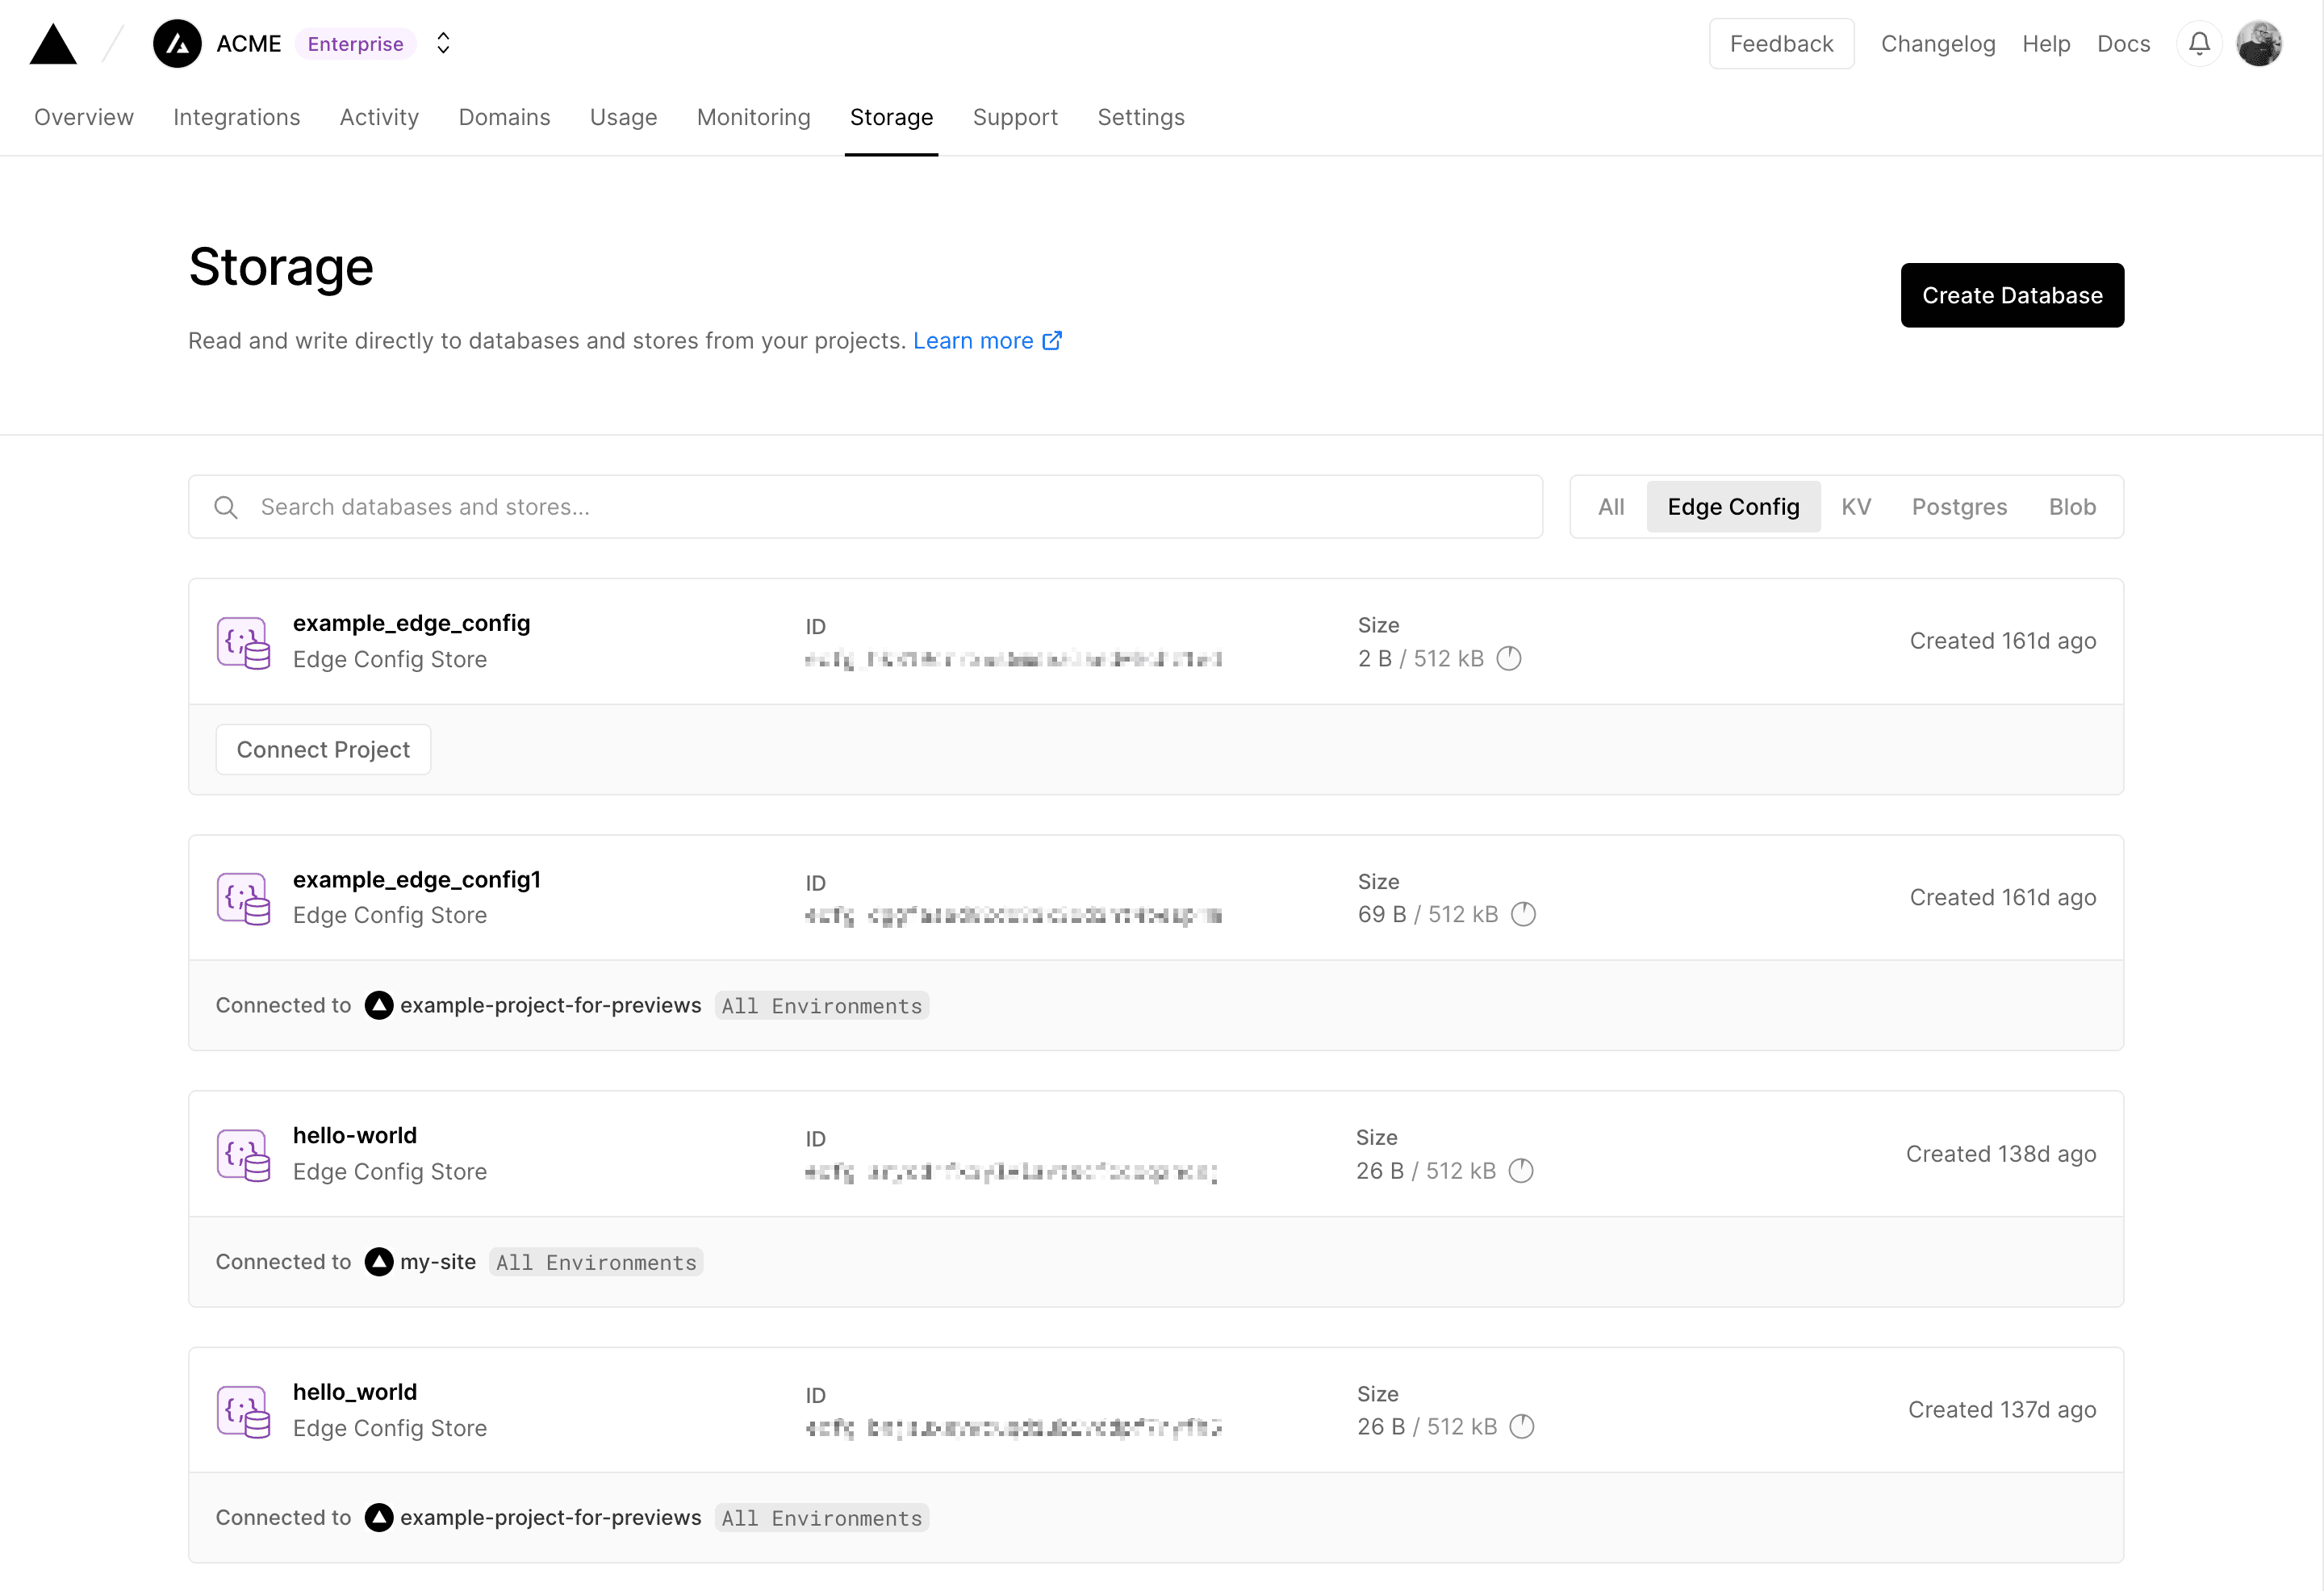Click Connect Project for example_edge_config
The height and width of the screenshot is (1591, 2324).
[x=323, y=750]
